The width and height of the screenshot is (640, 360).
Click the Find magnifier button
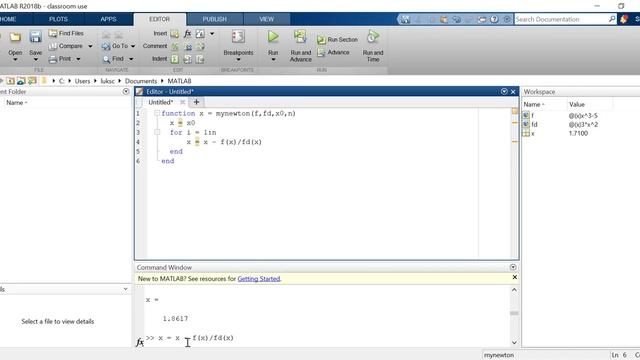click(x=113, y=59)
